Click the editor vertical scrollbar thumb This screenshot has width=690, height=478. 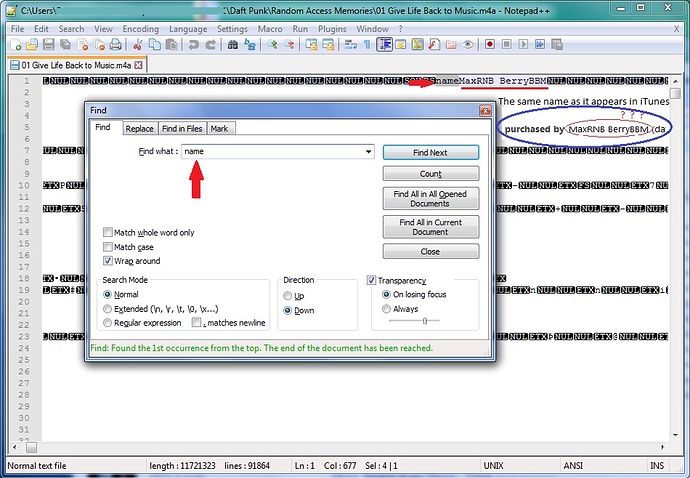675,93
